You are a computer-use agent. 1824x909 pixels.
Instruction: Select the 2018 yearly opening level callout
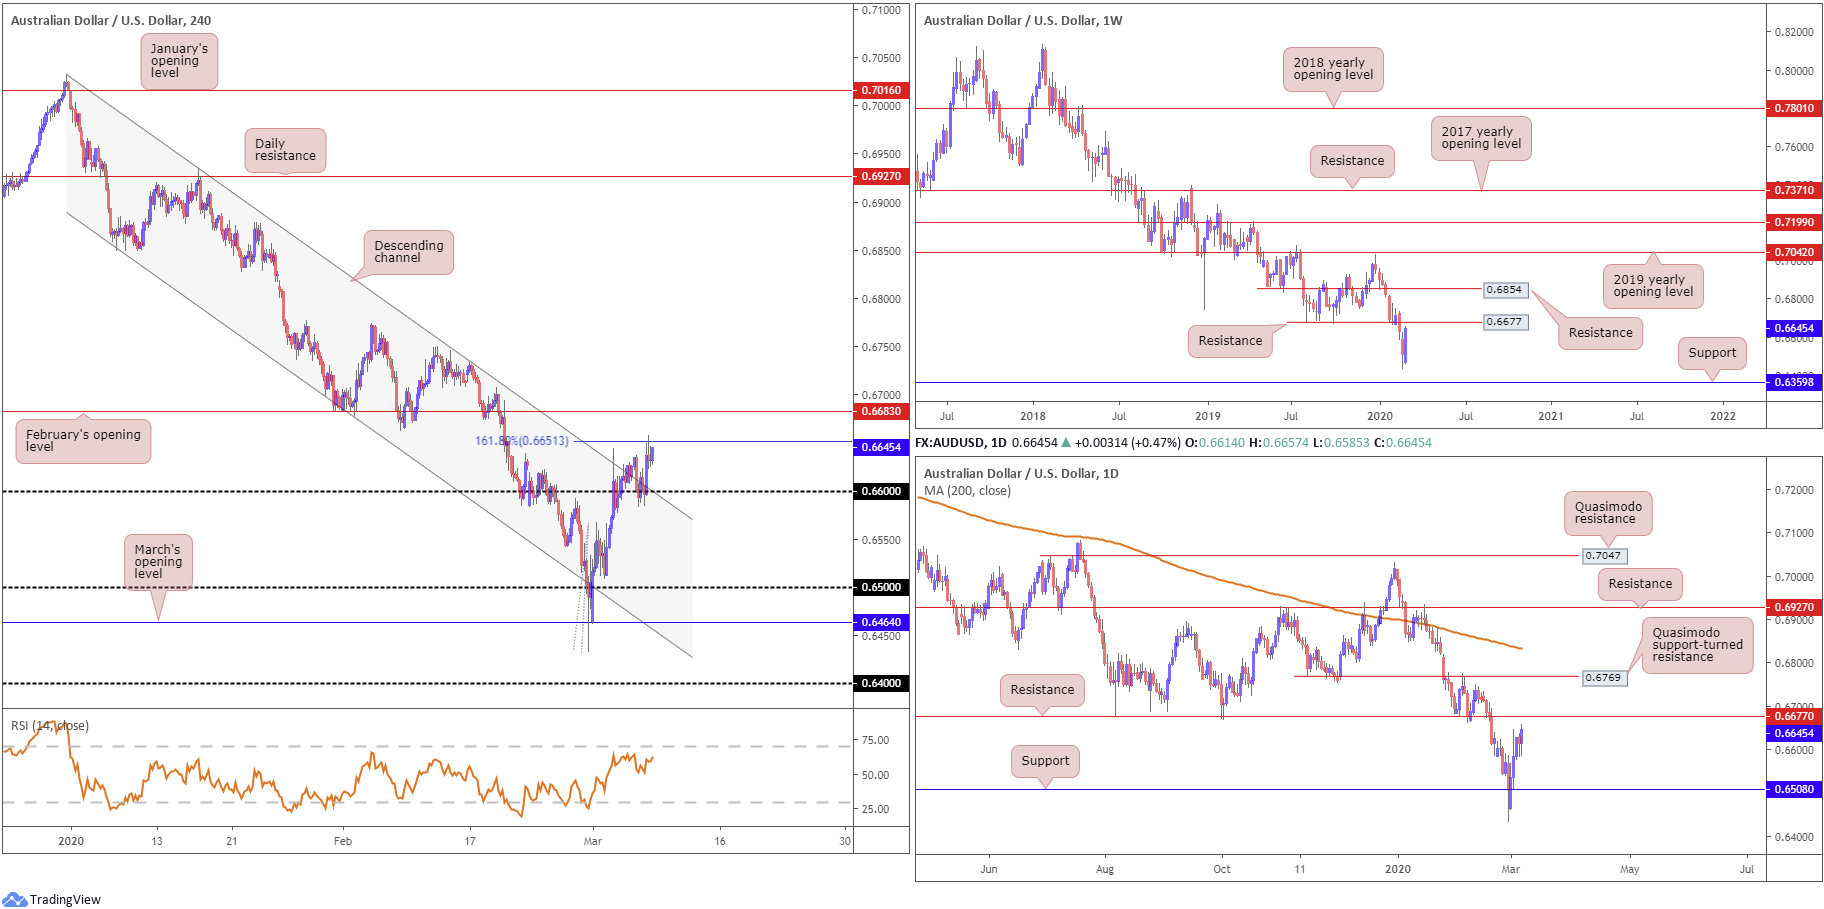coord(1333,69)
